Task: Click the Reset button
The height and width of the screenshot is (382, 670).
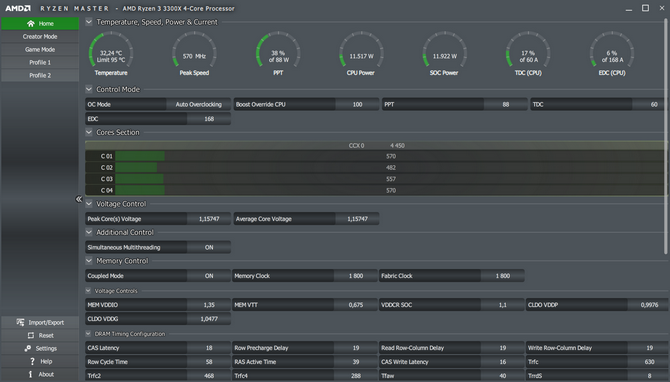Action: 40,335
